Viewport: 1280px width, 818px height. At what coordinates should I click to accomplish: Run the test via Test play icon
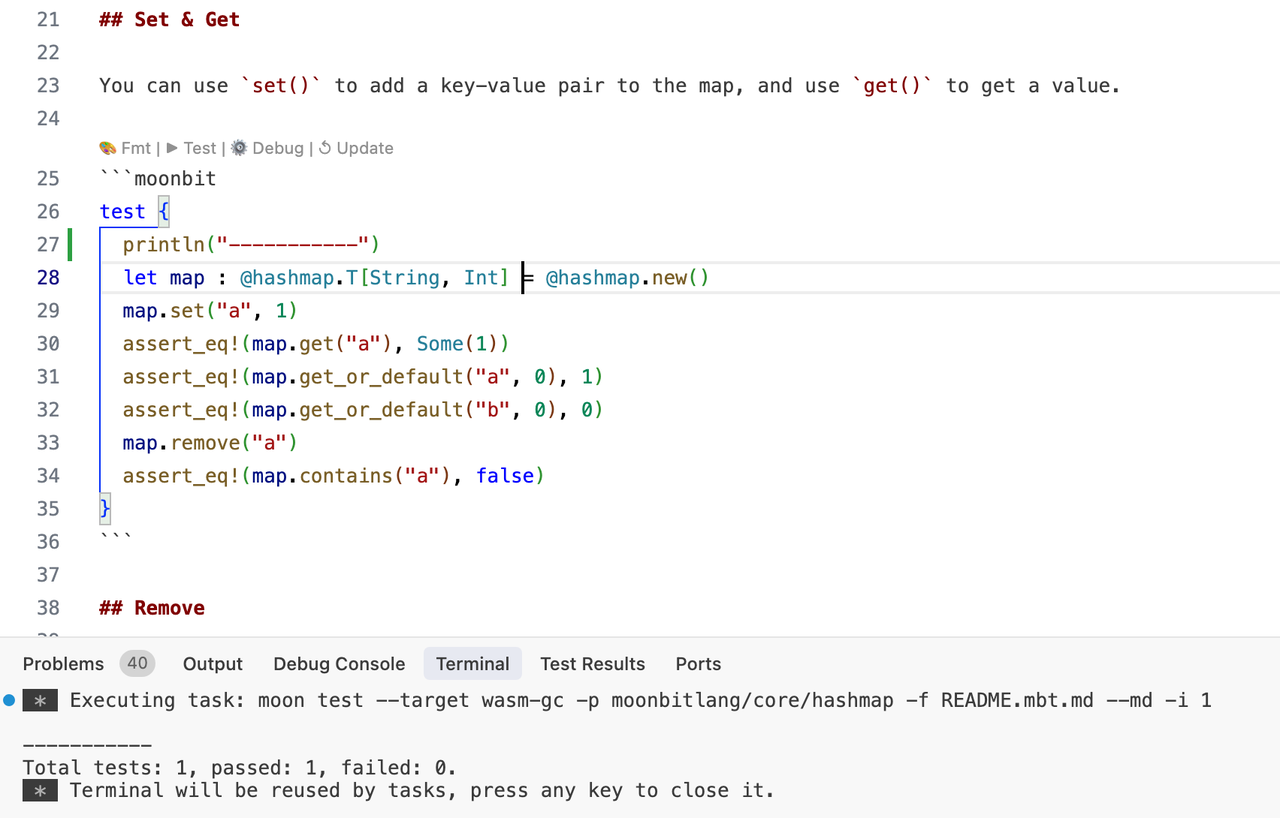pyautogui.click(x=172, y=148)
